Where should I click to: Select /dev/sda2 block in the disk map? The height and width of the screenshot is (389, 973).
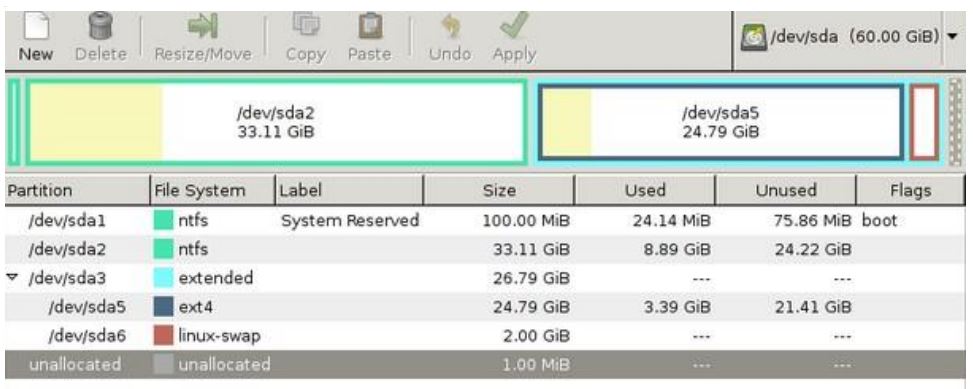pos(276,122)
